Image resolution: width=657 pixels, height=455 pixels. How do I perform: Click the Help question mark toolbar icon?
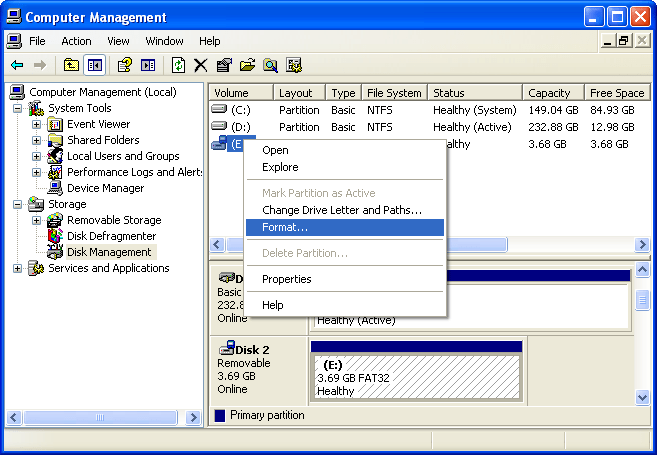click(124, 65)
